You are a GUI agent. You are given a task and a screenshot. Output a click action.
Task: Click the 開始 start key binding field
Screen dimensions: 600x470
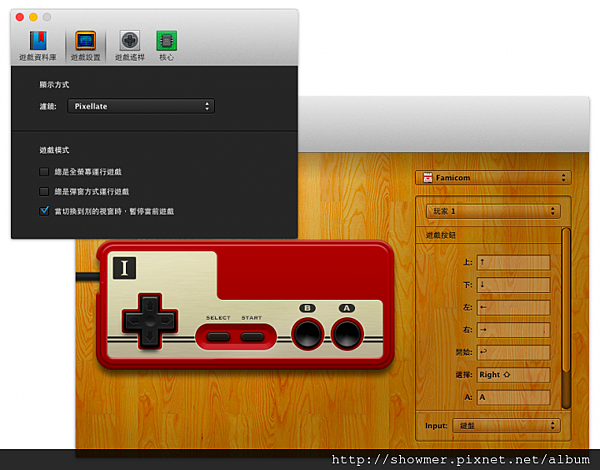pos(513,352)
